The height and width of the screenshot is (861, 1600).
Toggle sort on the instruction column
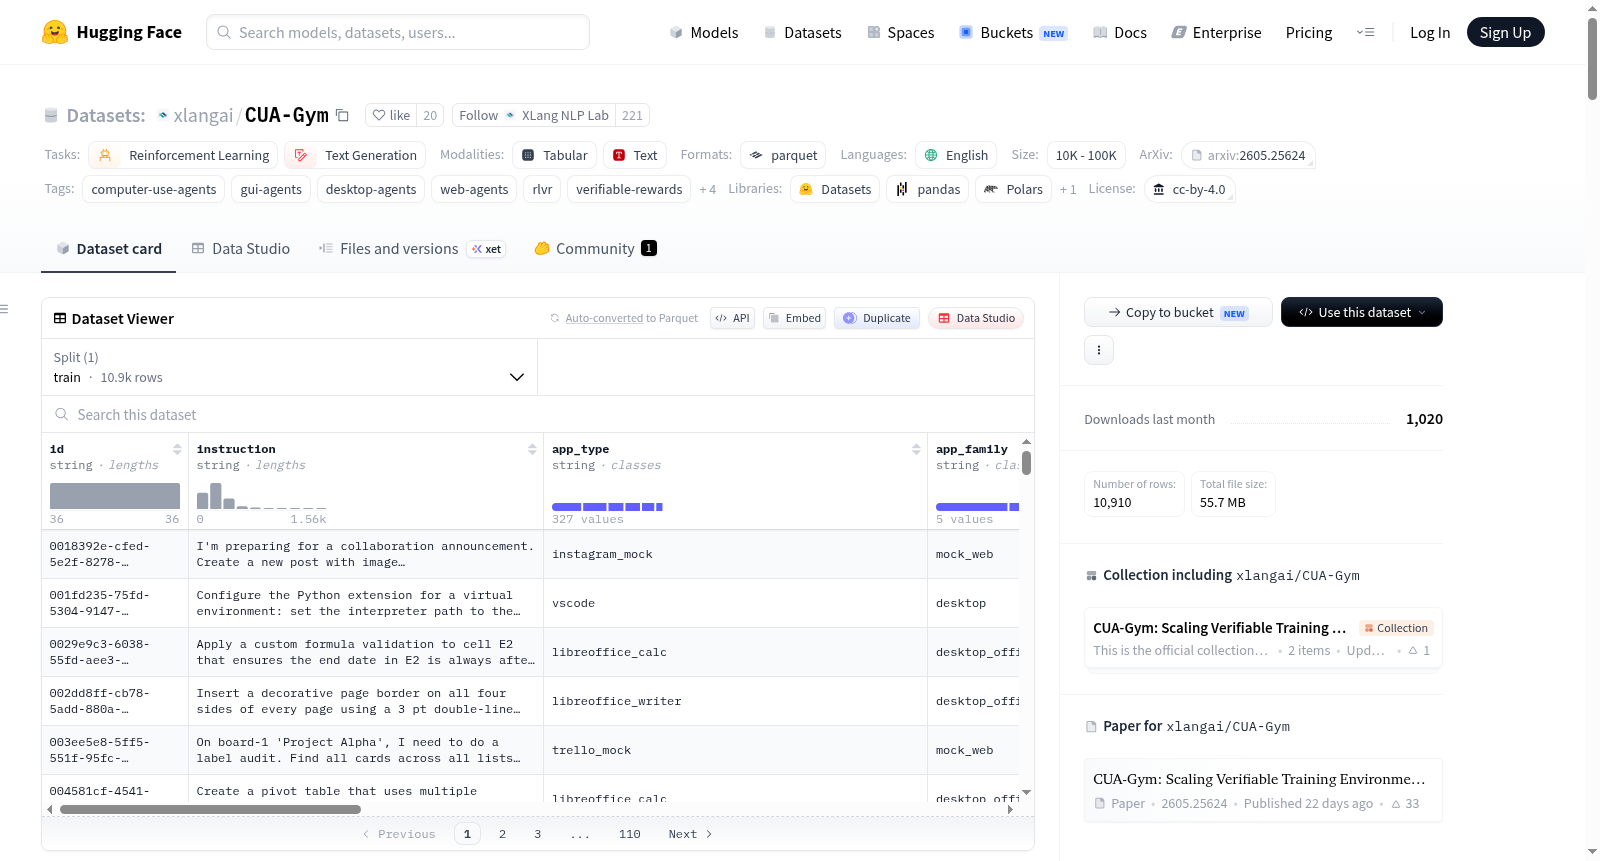pyautogui.click(x=532, y=449)
